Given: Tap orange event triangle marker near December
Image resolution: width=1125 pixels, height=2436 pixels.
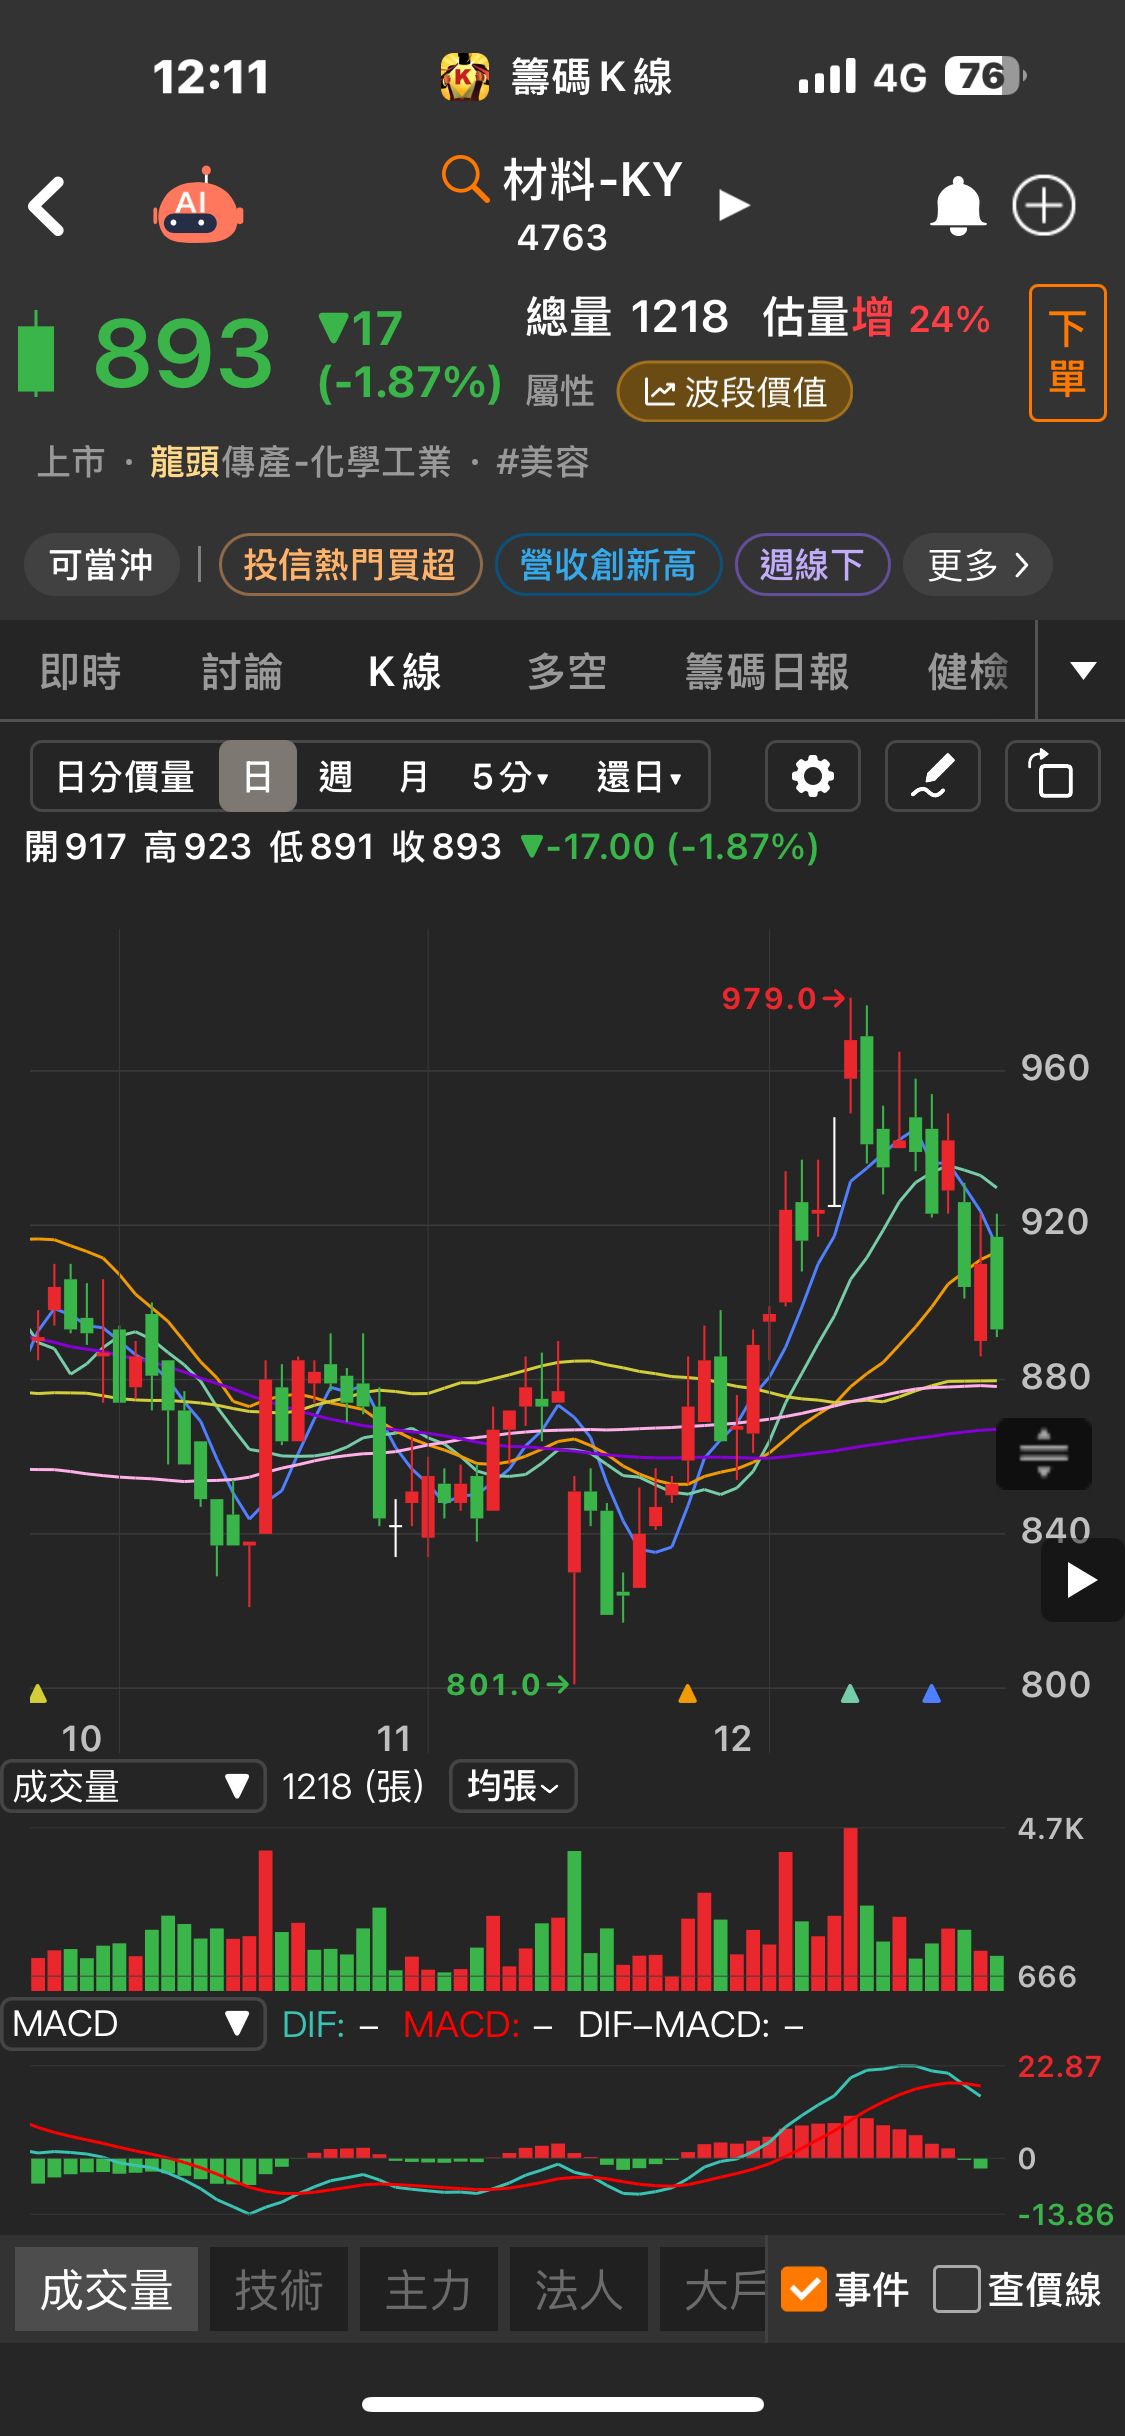Looking at the screenshot, I should 687,1693.
